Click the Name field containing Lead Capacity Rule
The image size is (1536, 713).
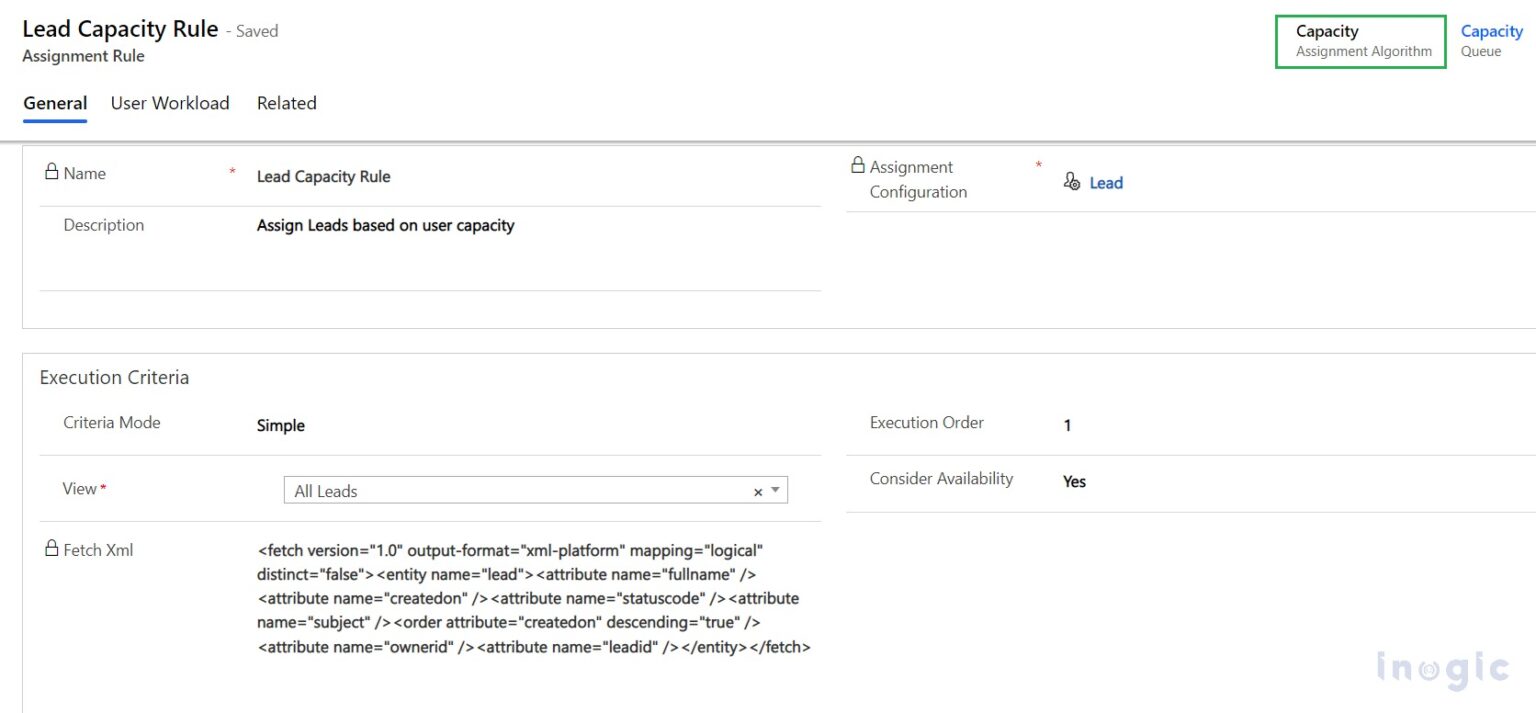[324, 176]
